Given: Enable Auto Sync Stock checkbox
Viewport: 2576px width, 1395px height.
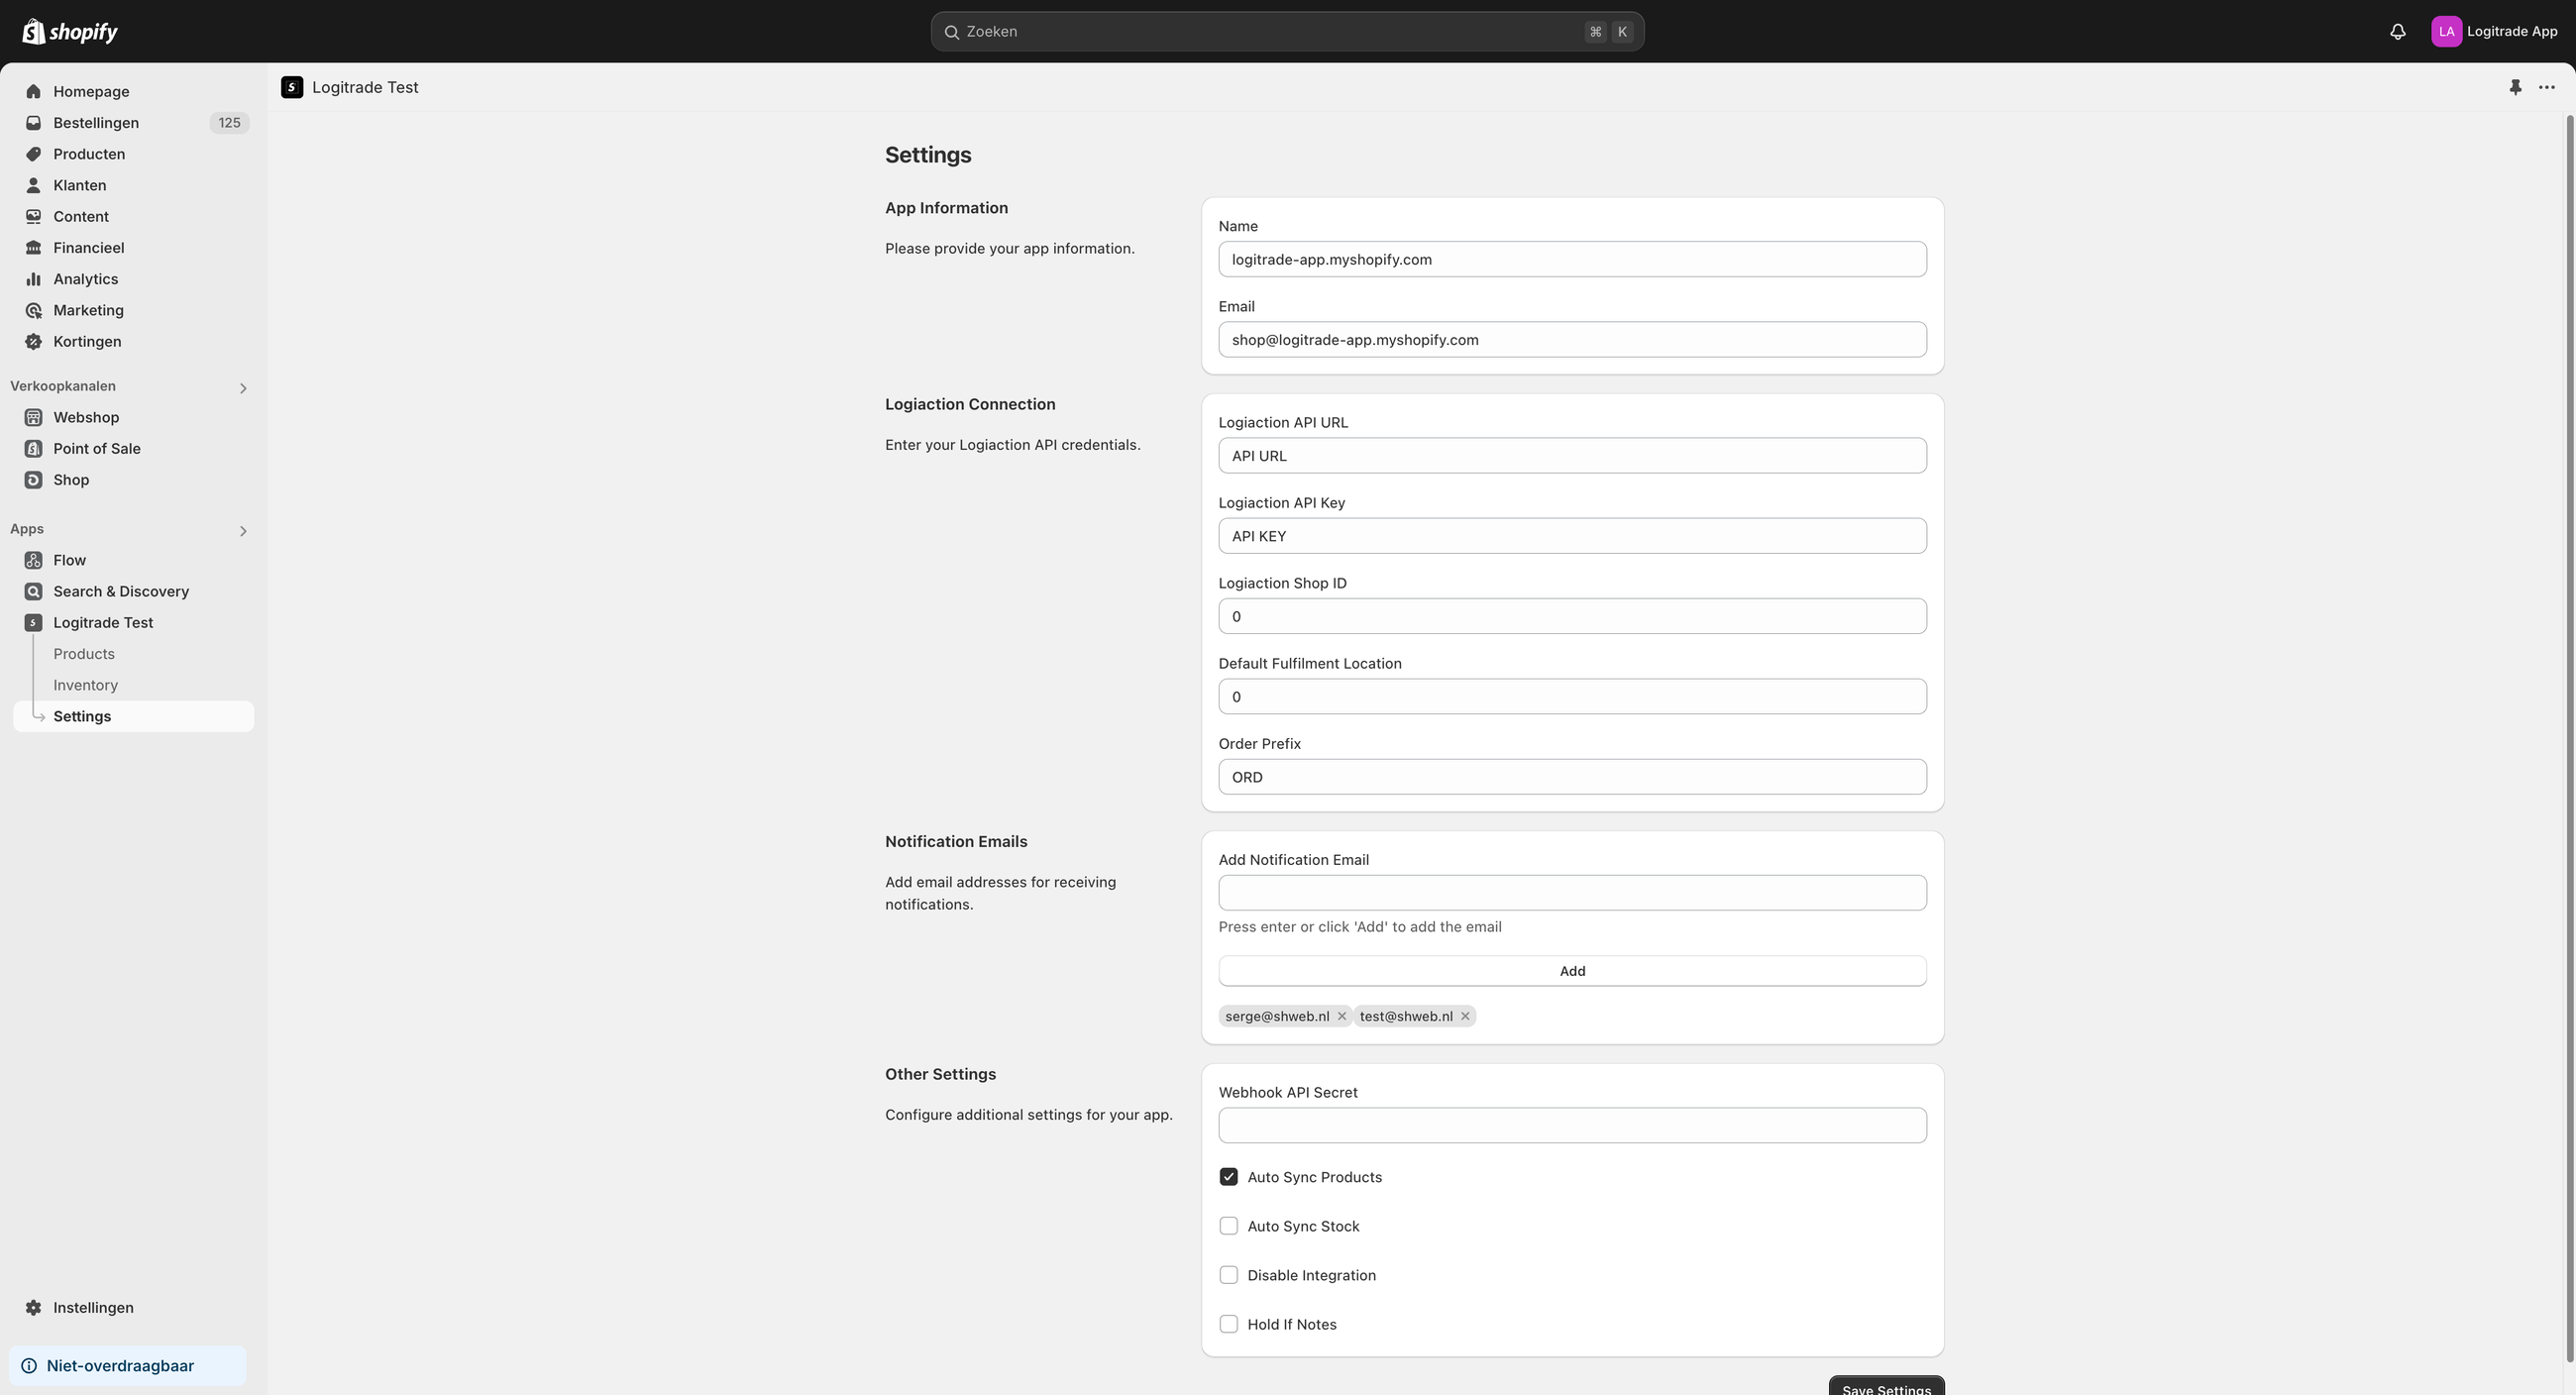Looking at the screenshot, I should [x=1228, y=1226].
